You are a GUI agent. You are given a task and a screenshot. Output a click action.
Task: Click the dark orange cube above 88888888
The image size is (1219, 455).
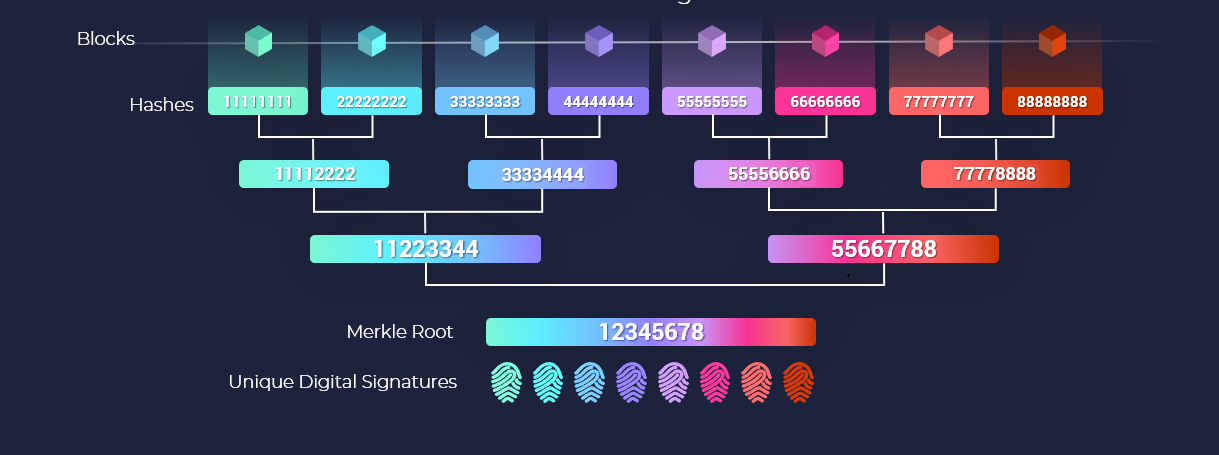(1052, 41)
